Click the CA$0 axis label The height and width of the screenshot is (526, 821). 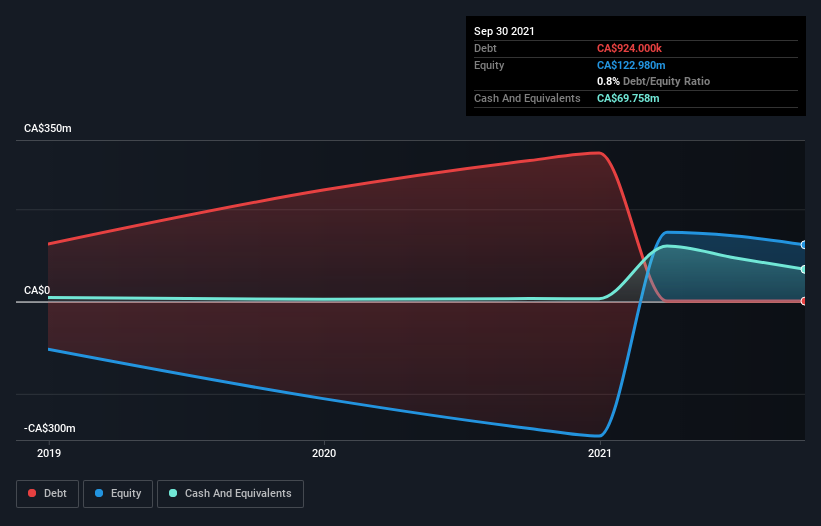point(37,290)
